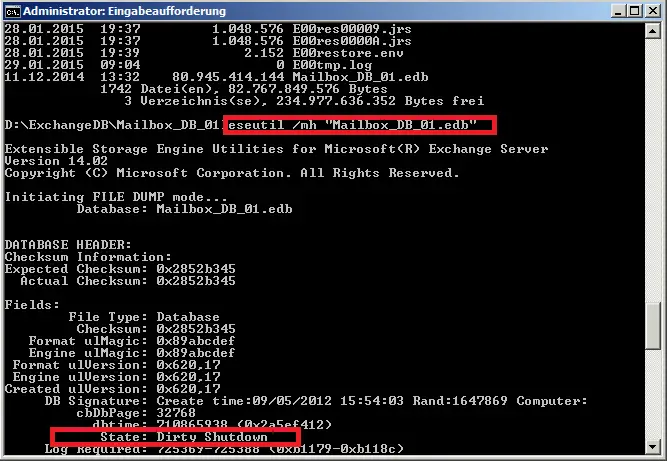This screenshot has width=667, height=461.
Task: Click the prompt path D:\ExchangeDB\Mailbox_DB_01
Action: (x=114, y=125)
